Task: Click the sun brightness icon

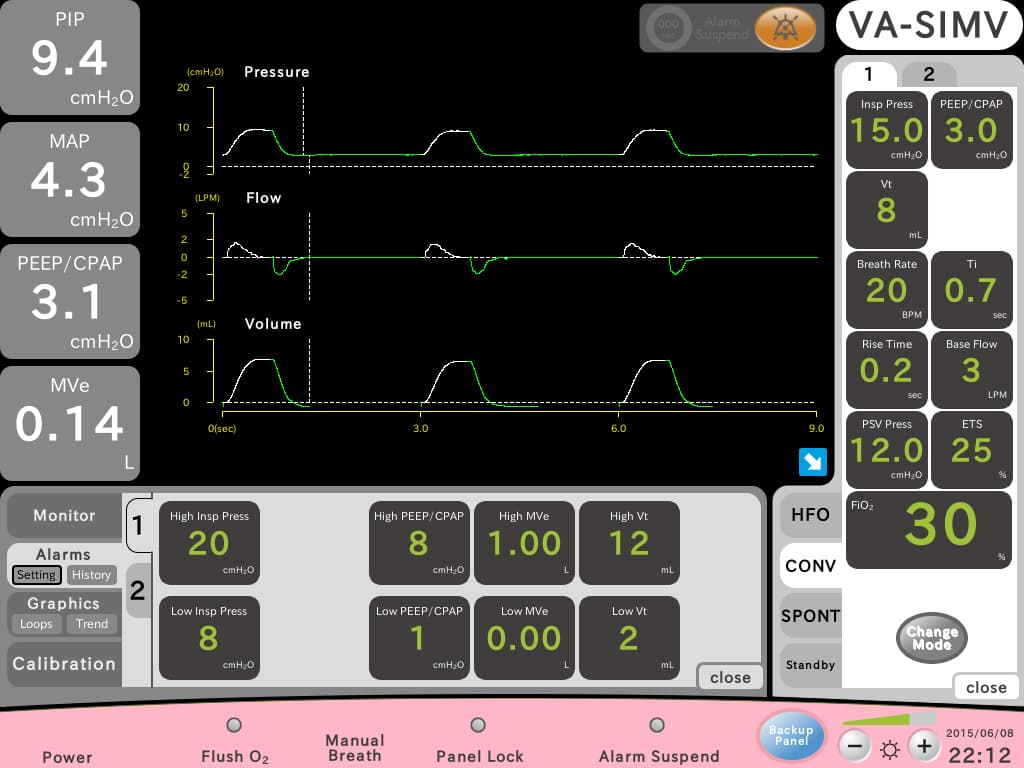Action: pos(889,749)
